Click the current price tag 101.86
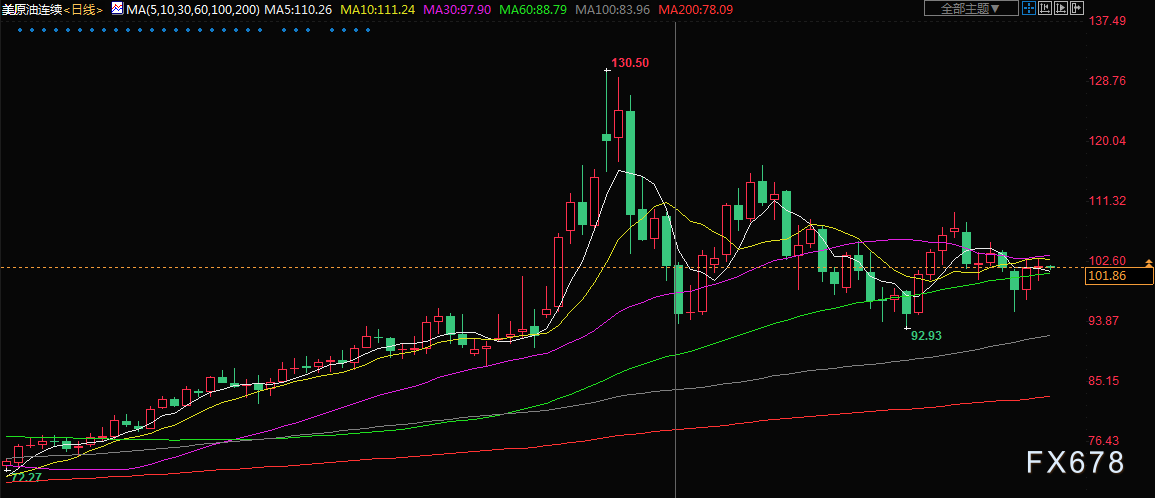1155x498 pixels. (1119, 276)
